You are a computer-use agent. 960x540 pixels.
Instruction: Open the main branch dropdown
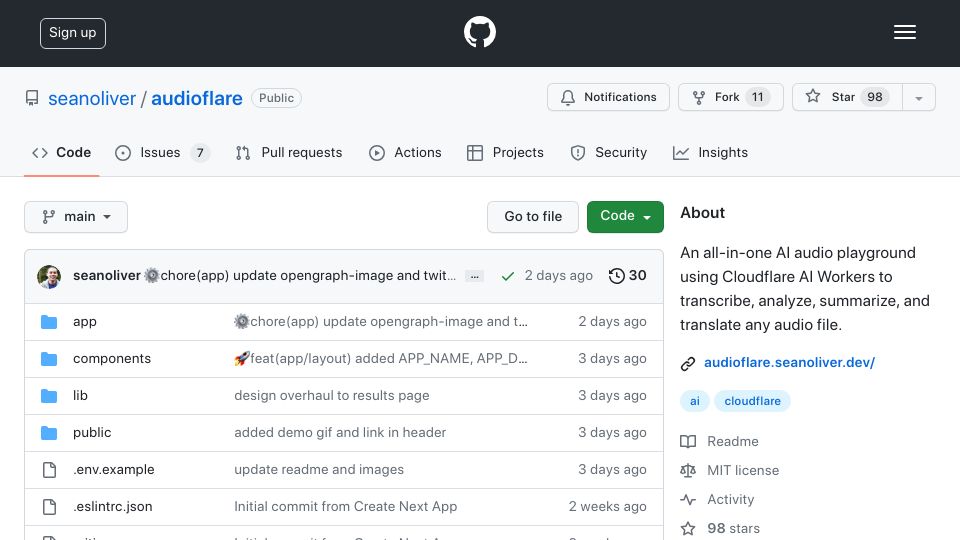coord(76,217)
